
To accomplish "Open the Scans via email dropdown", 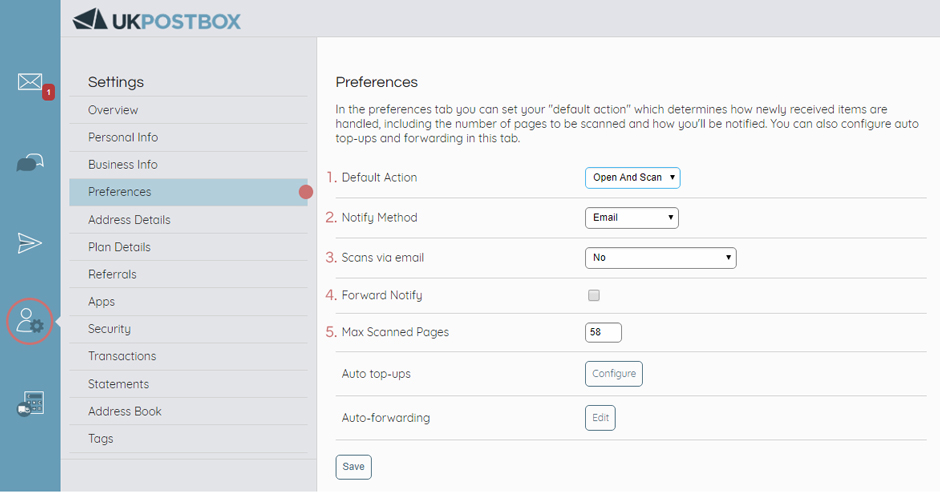I will 660,258.
